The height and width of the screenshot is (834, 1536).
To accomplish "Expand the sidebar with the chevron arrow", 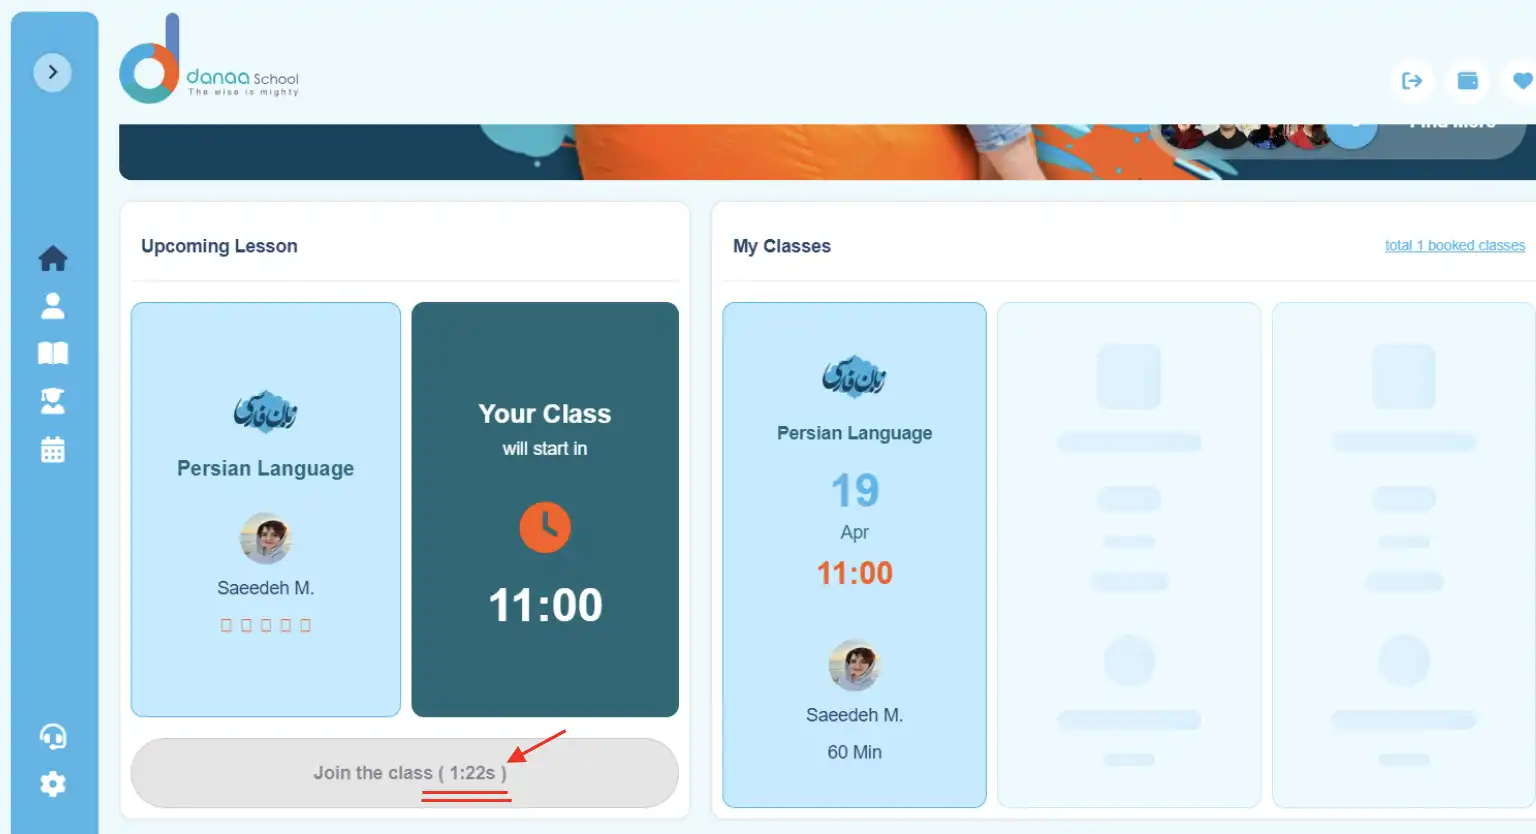I will click(x=53, y=72).
